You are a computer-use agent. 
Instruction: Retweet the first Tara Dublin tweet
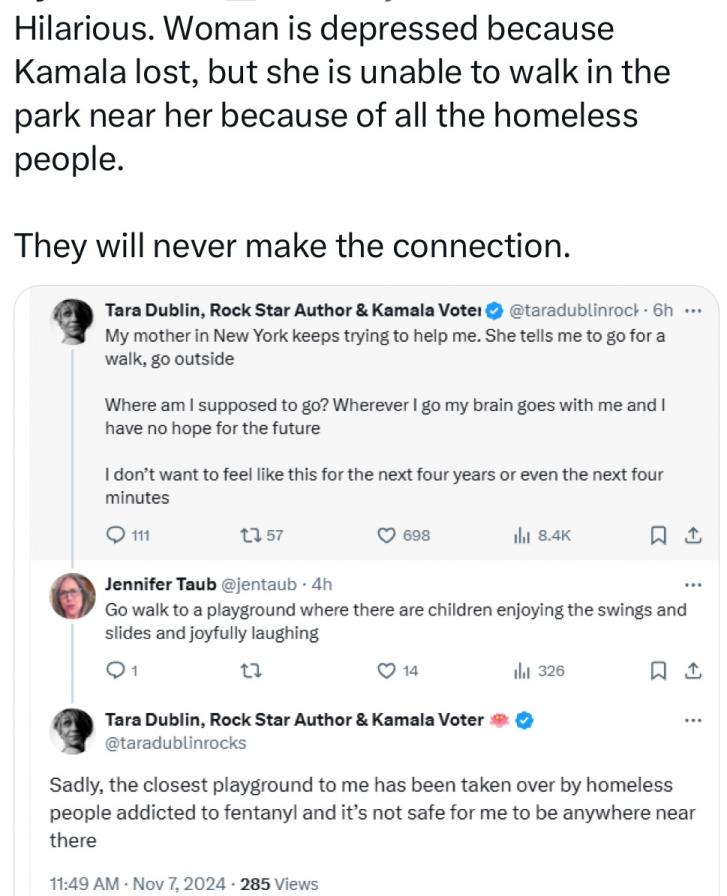point(261,535)
